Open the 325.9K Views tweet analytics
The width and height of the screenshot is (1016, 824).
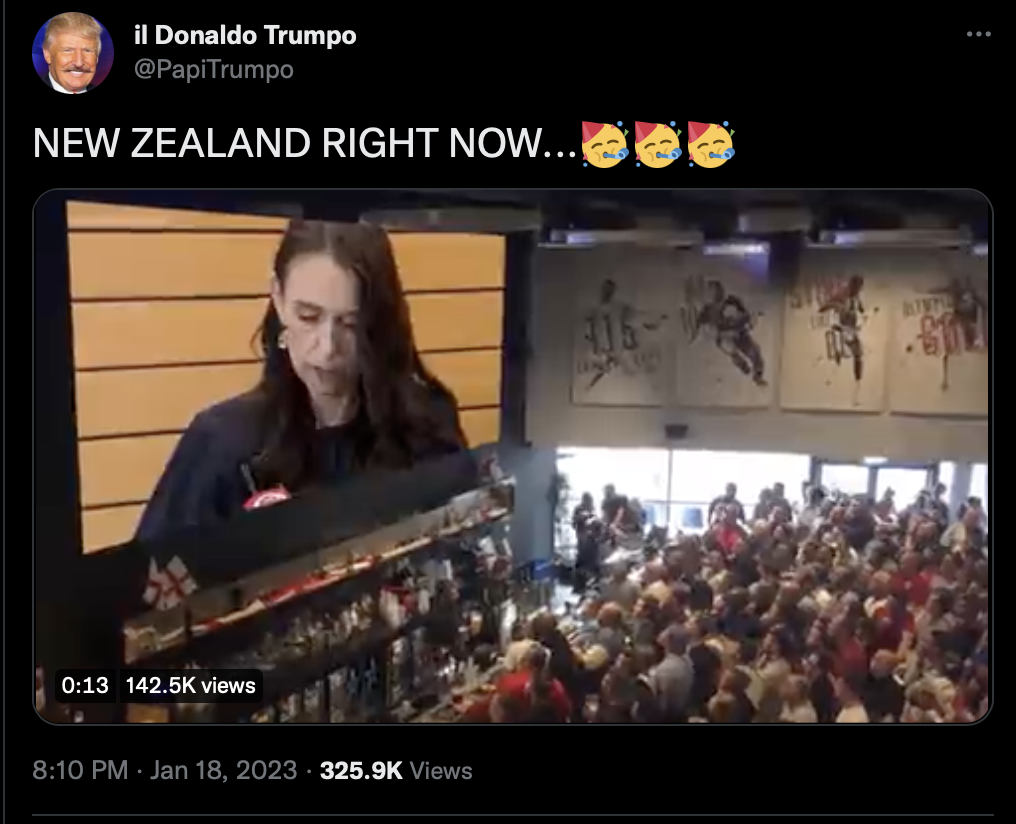point(396,770)
